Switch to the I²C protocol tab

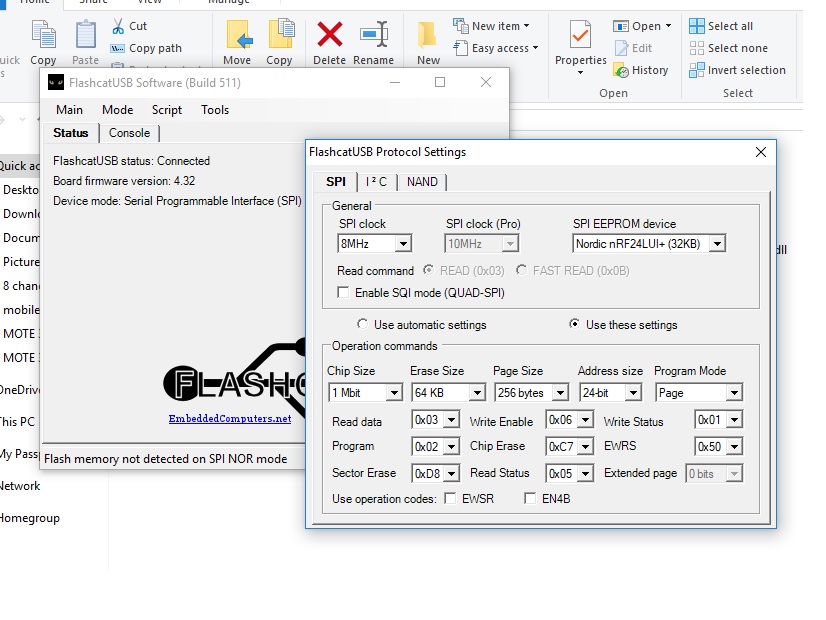point(377,182)
